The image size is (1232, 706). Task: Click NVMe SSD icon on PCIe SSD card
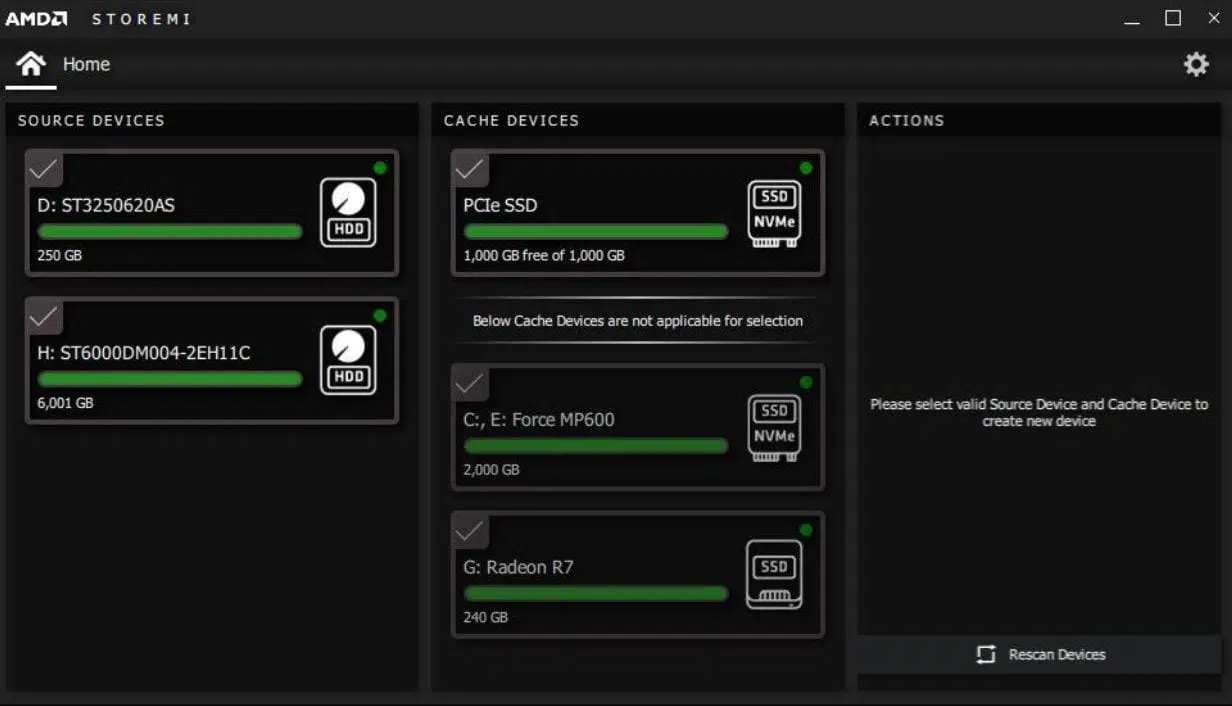(x=774, y=213)
